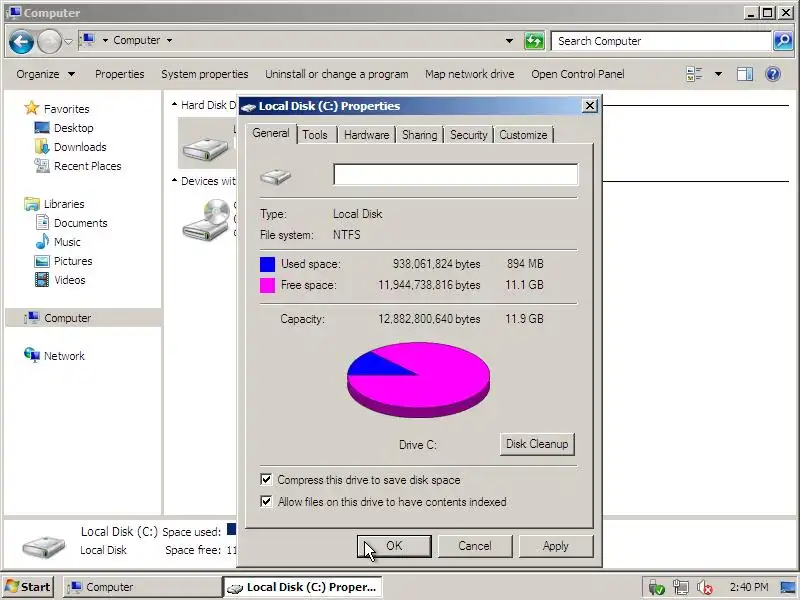800x600 pixels.
Task: Open the Start menu
Action: (28, 587)
